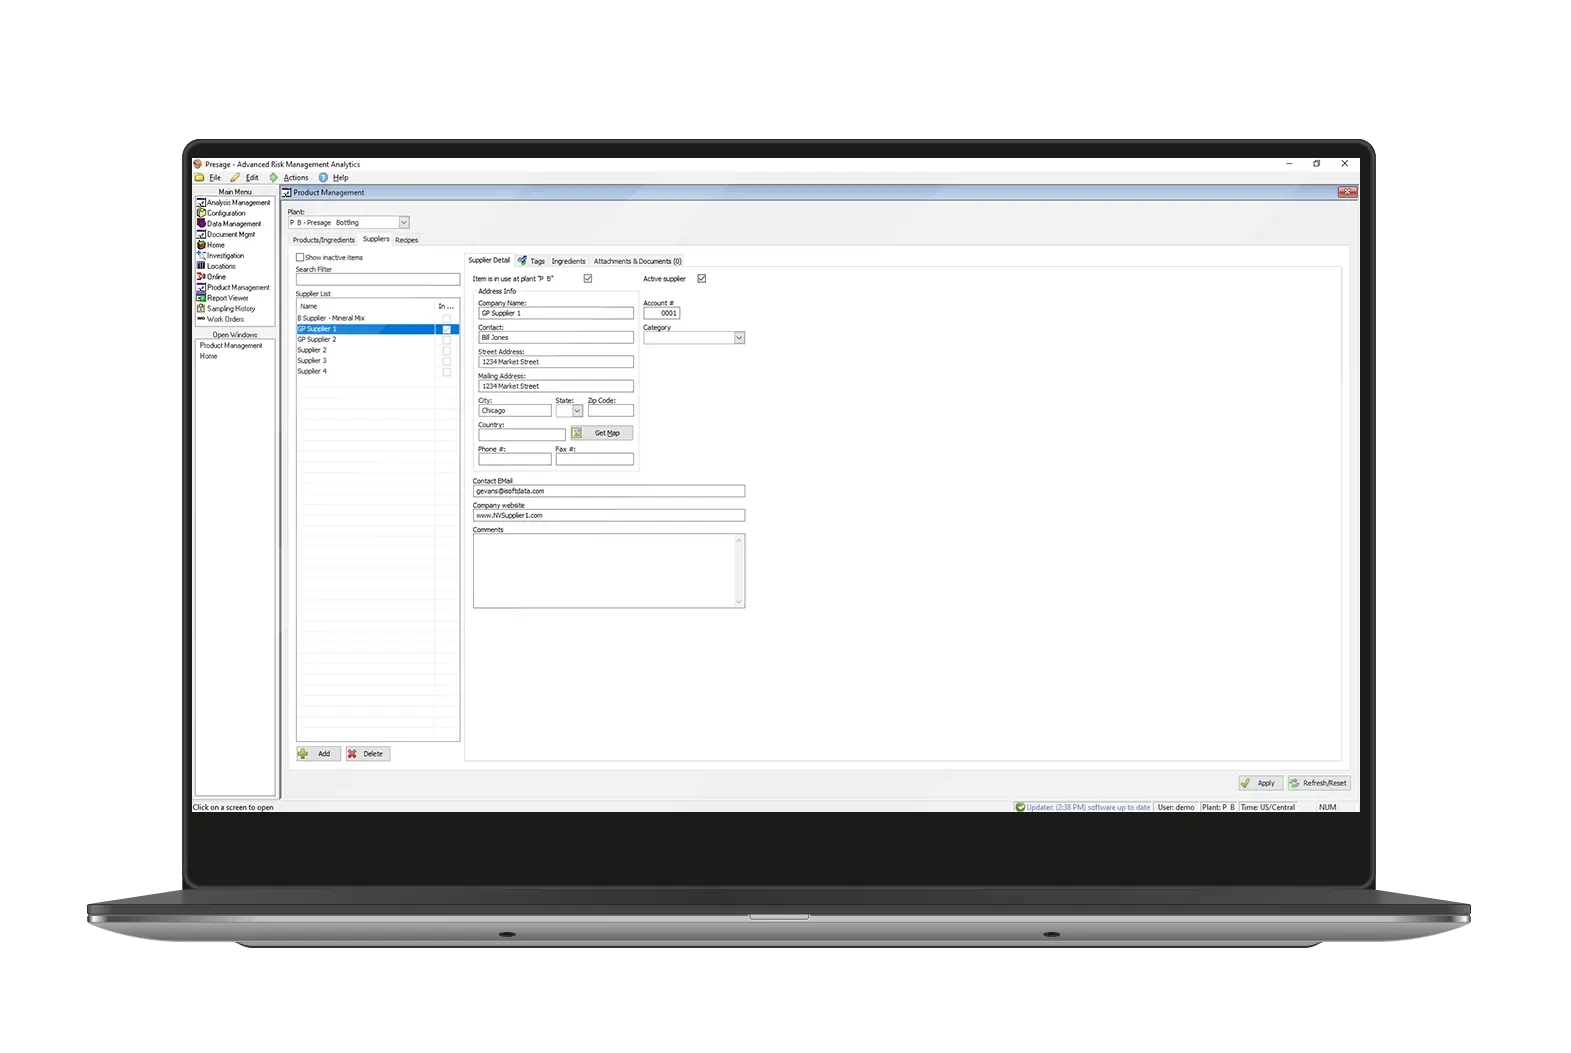Viewport: 1571px width, 1053px height.
Task: Enable Show inactive items checkbox
Action: pyautogui.click(x=300, y=258)
